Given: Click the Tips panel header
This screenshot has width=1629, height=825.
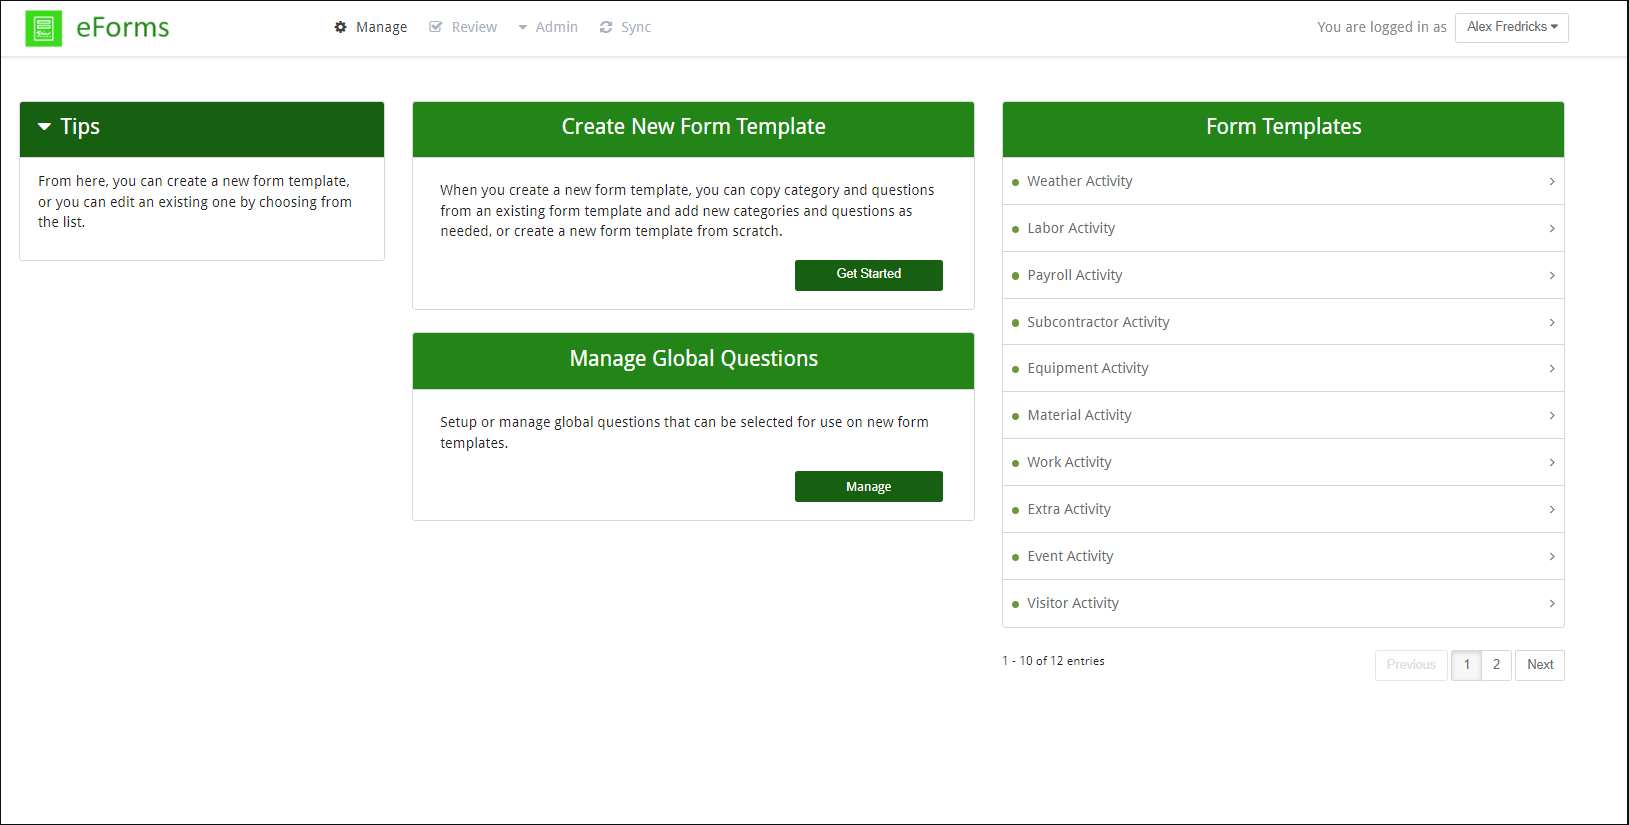Looking at the screenshot, I should 202,129.
